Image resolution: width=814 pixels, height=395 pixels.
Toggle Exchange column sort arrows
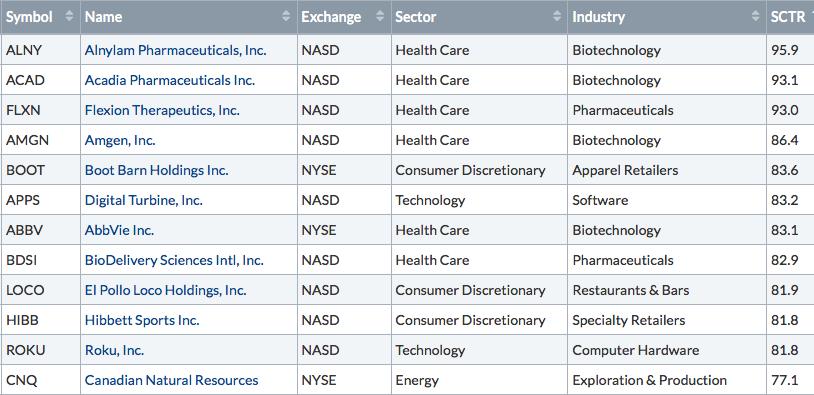380,17
